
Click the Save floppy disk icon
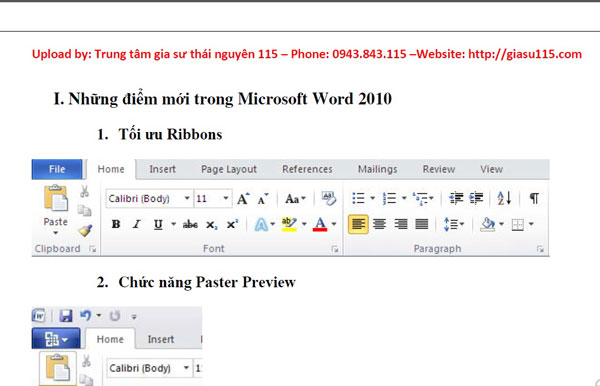coord(66,316)
